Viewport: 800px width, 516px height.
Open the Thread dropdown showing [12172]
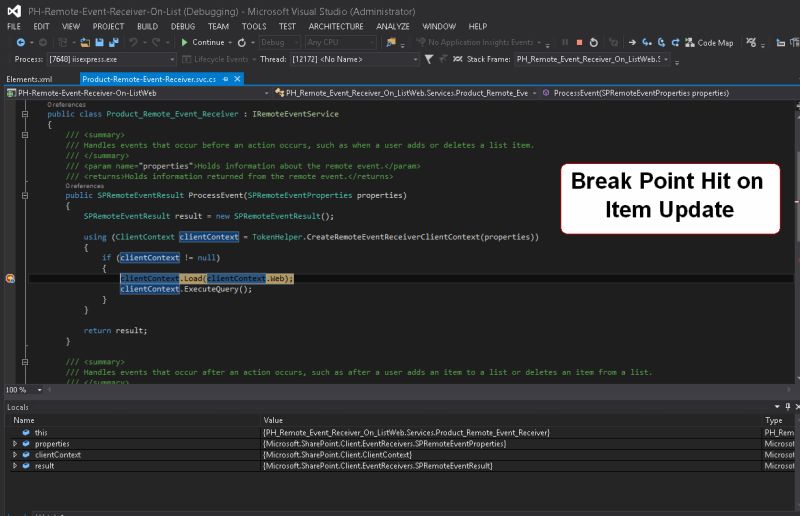[354, 60]
